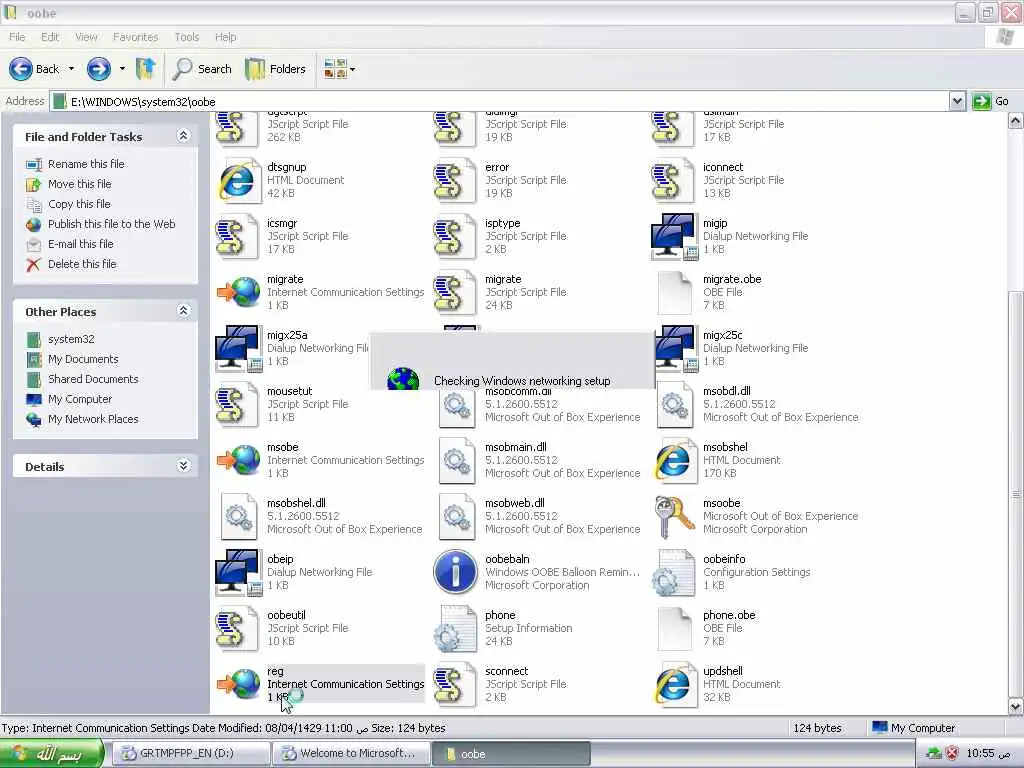Select the phone.obe file icon
Screen dimensions: 1024x768
674,629
